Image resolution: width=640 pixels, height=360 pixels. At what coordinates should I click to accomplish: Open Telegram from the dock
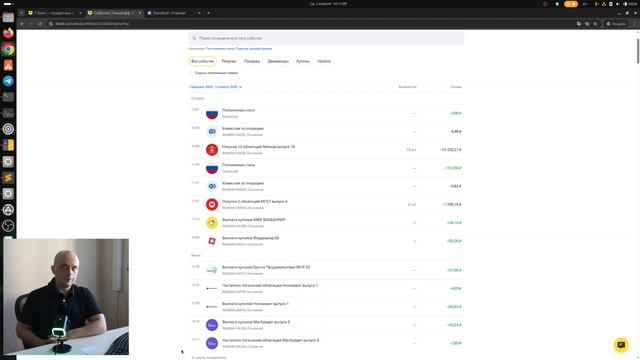pos(8,81)
